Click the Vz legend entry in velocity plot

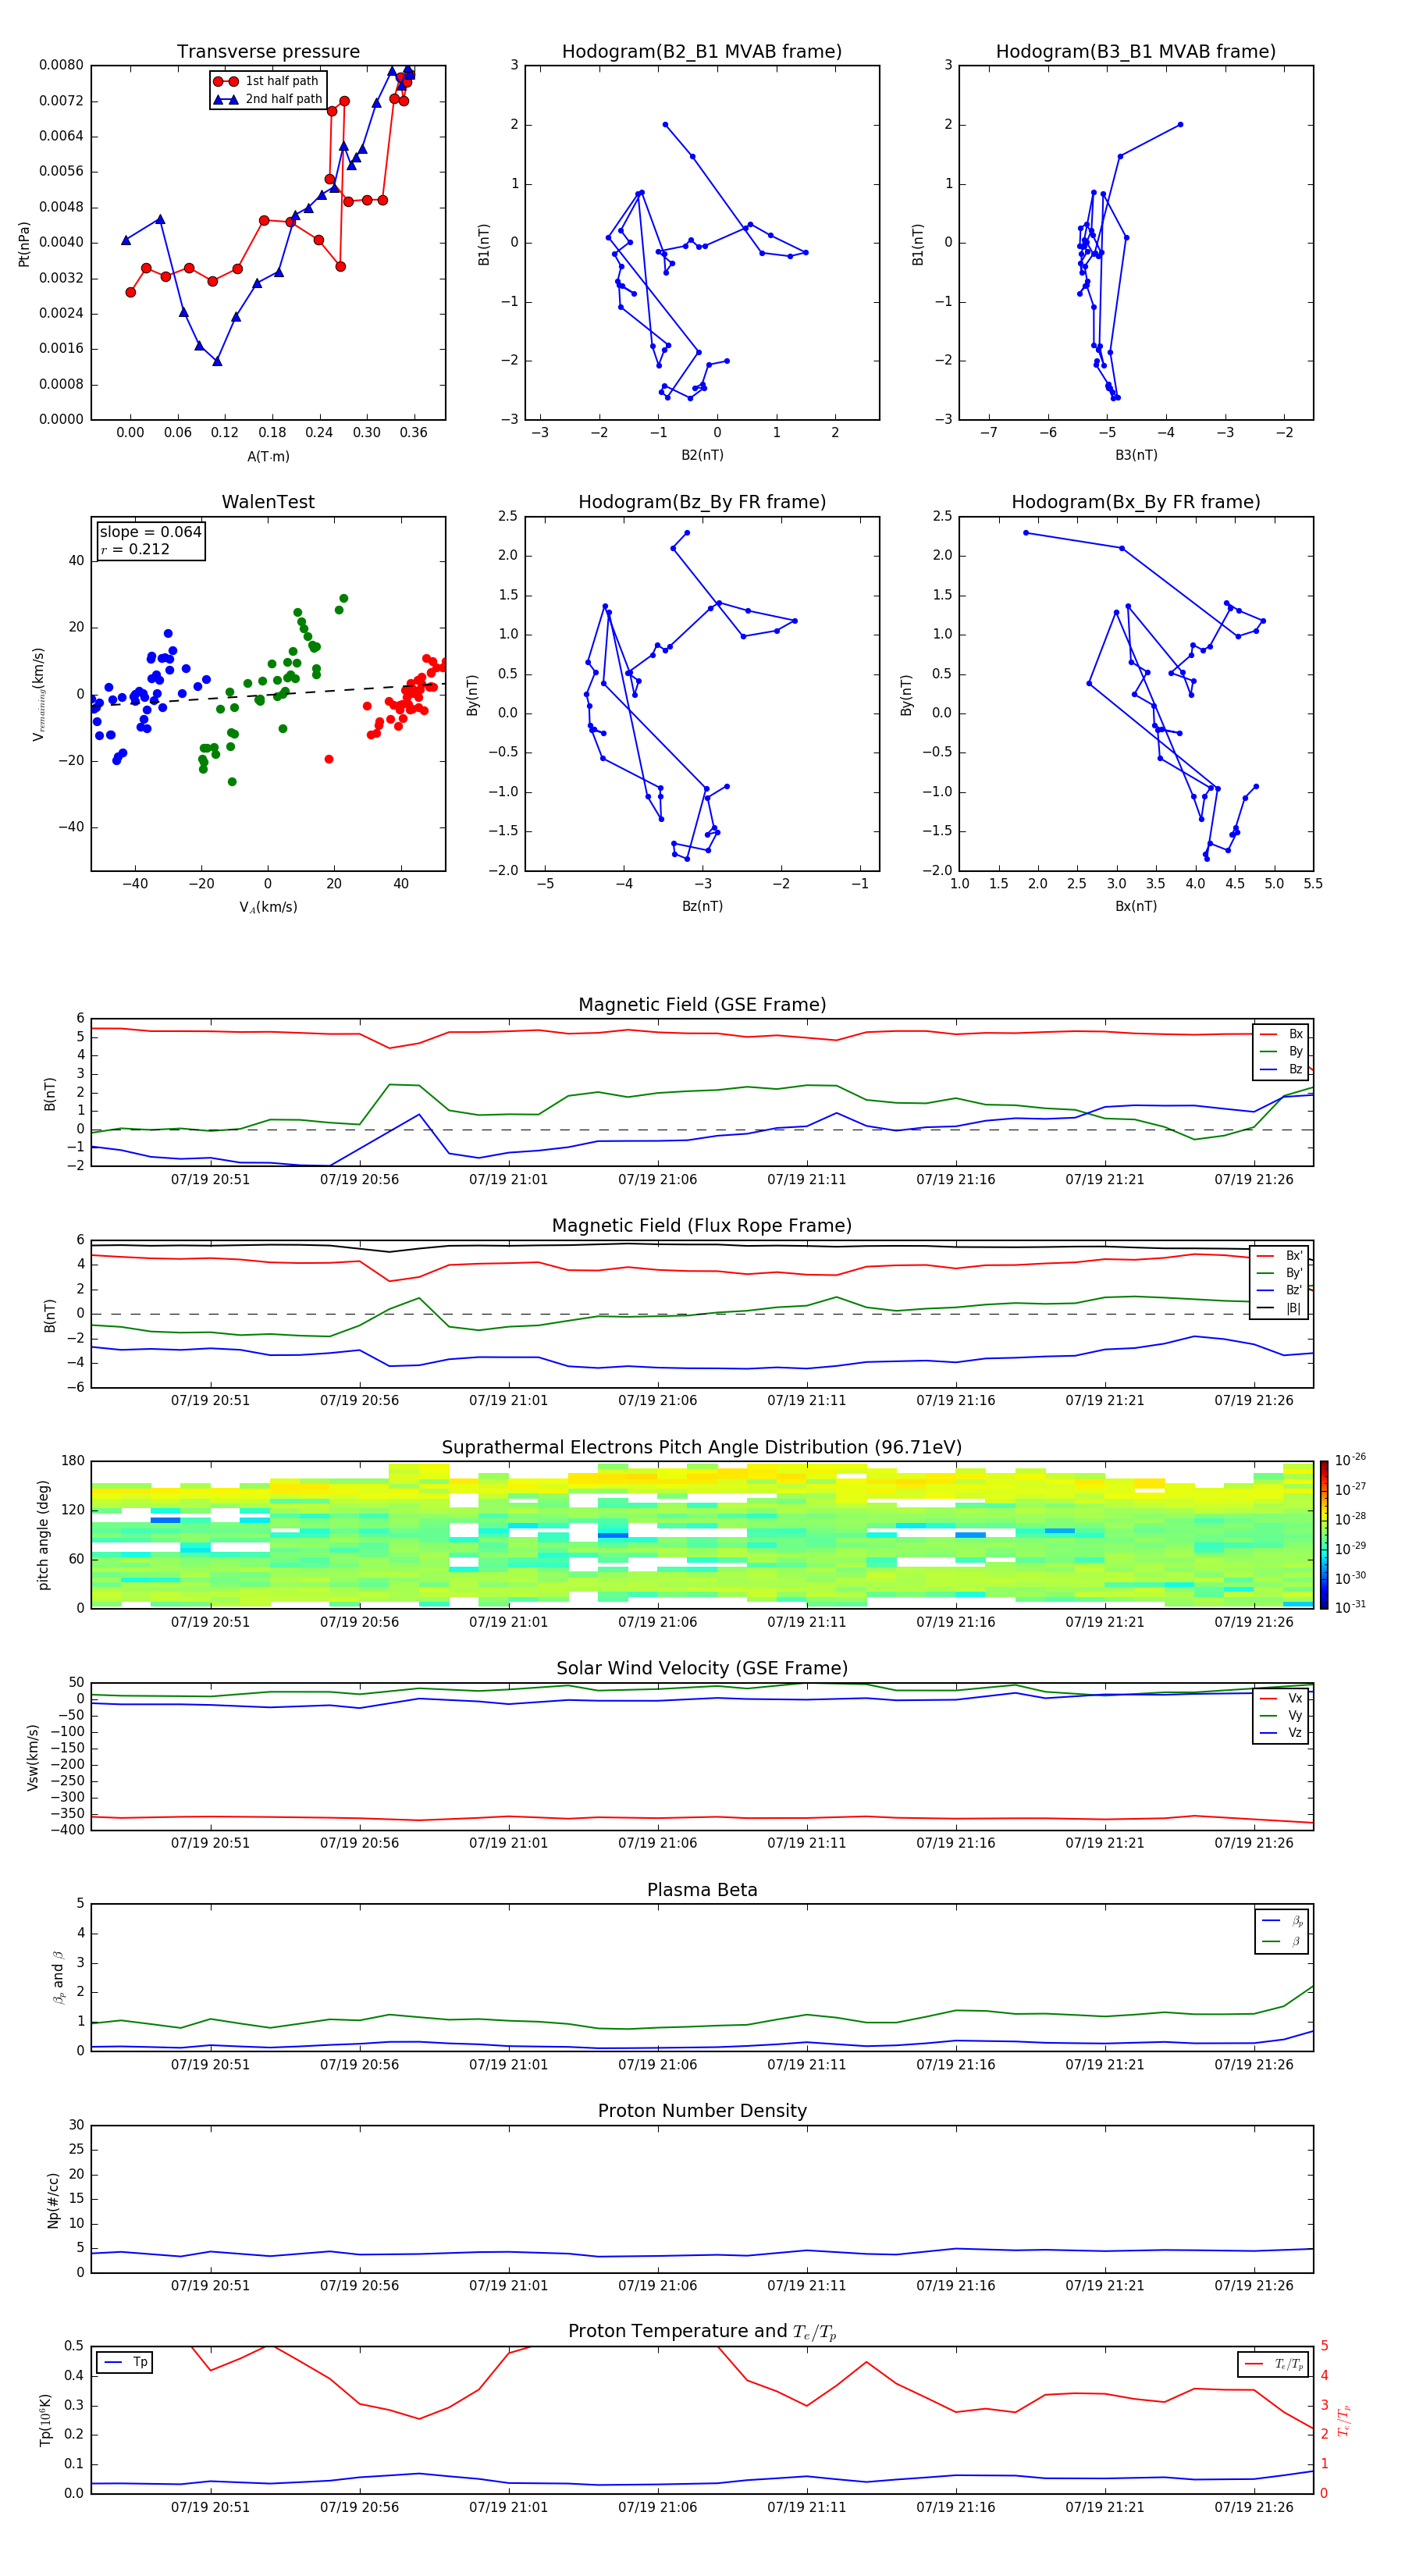click(1281, 1733)
